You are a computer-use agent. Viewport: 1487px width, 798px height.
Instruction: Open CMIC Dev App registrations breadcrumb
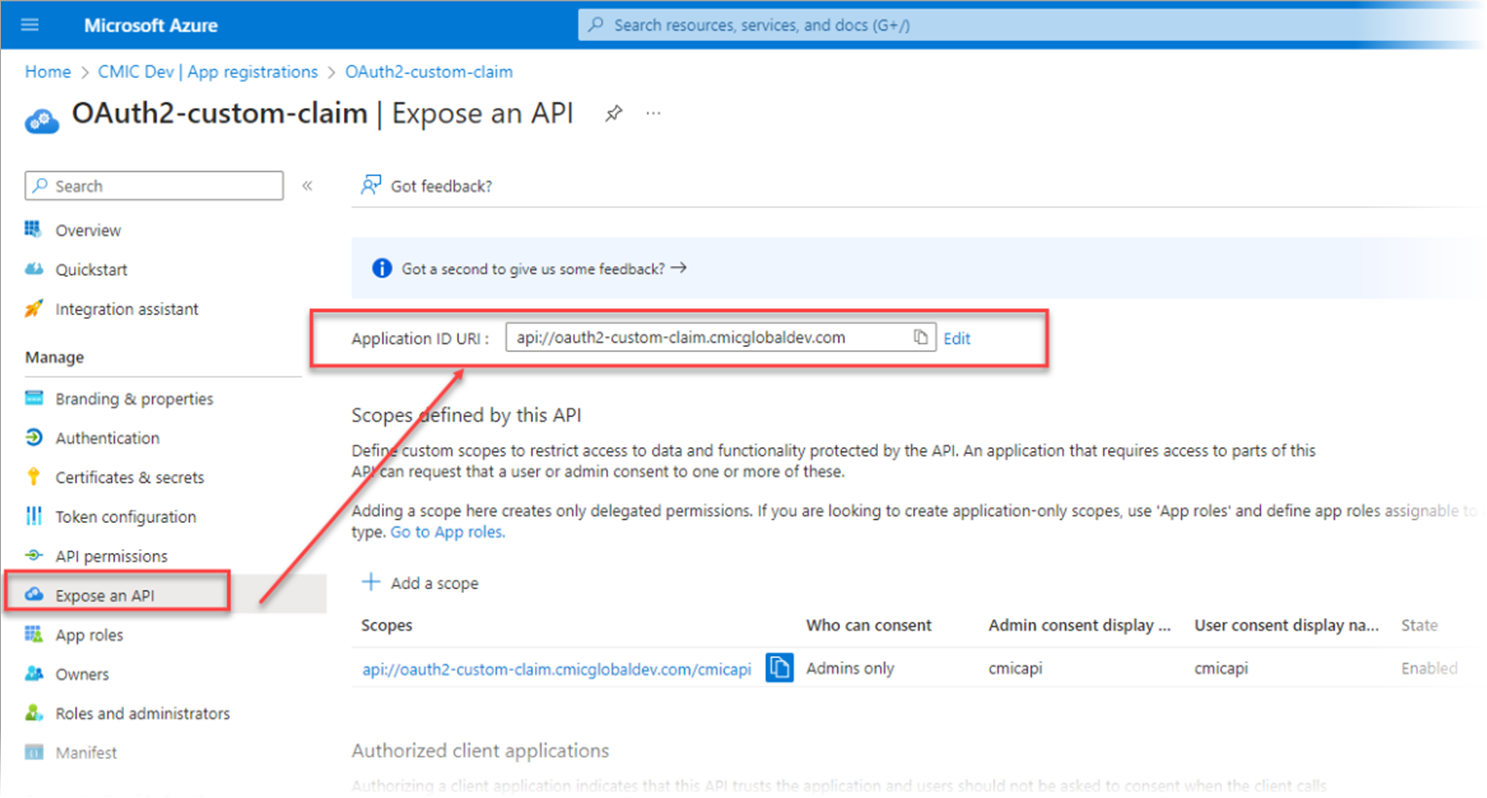208,72
